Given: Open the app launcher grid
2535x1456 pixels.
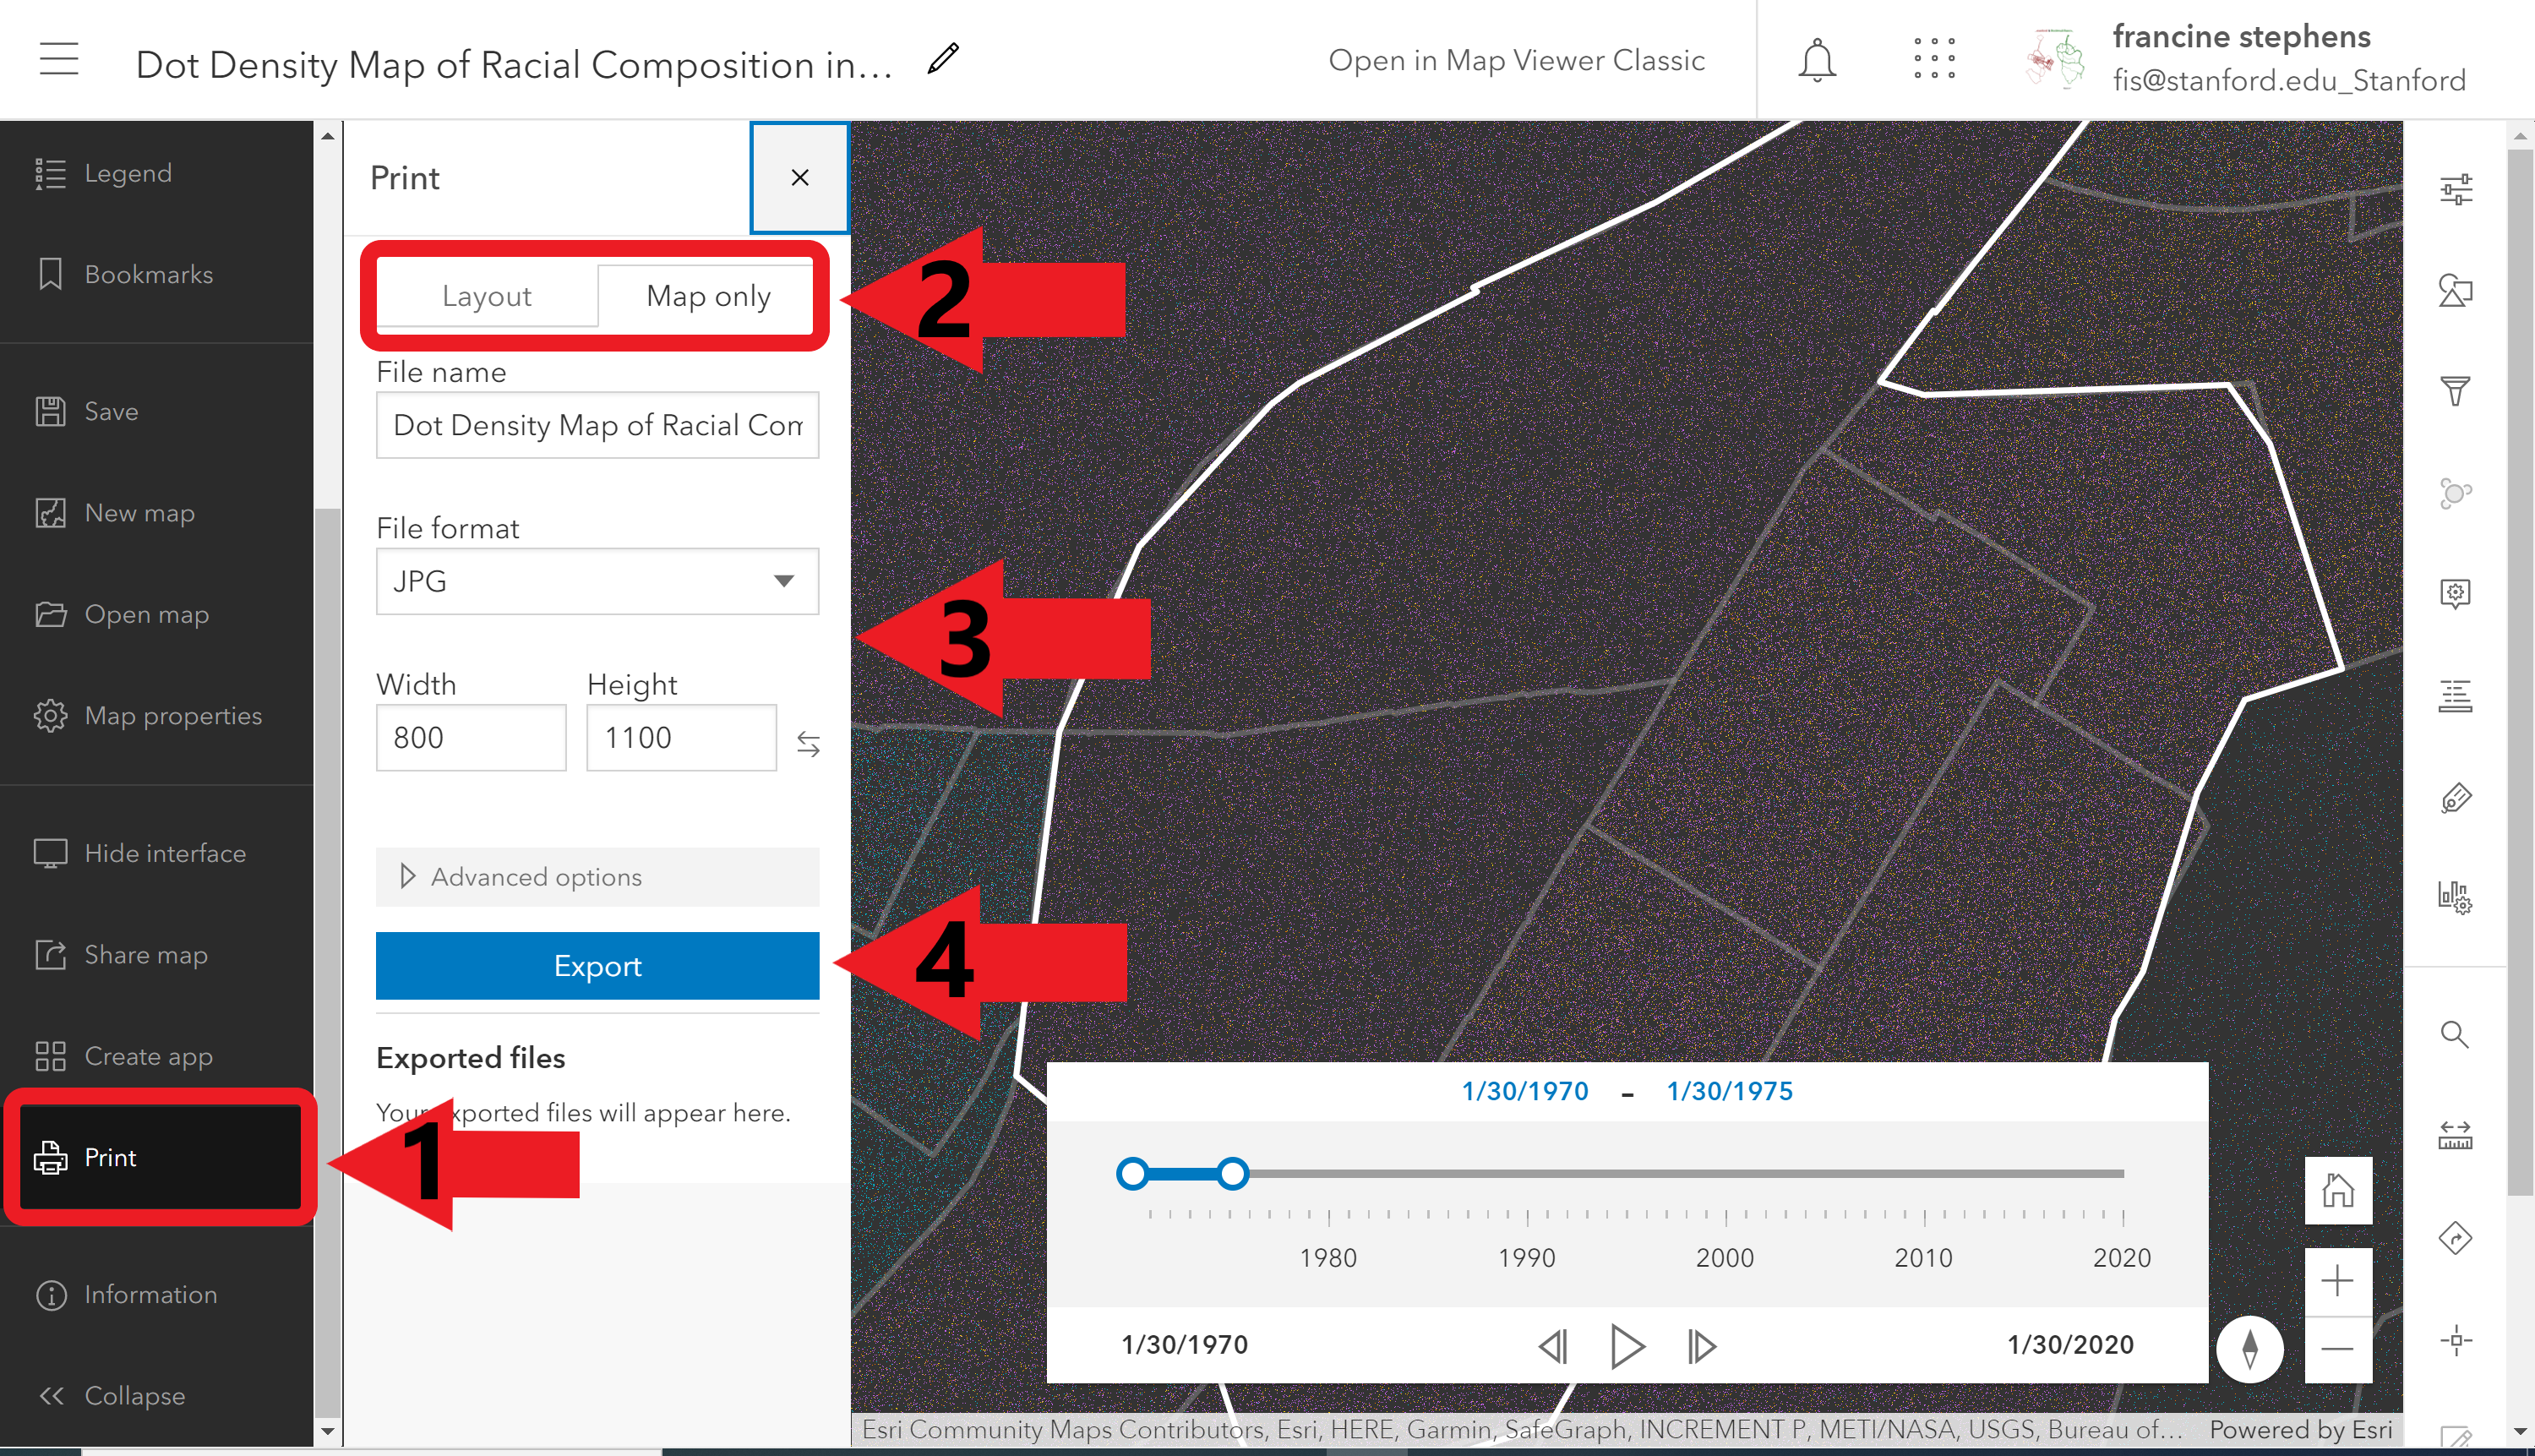Looking at the screenshot, I should point(1934,59).
